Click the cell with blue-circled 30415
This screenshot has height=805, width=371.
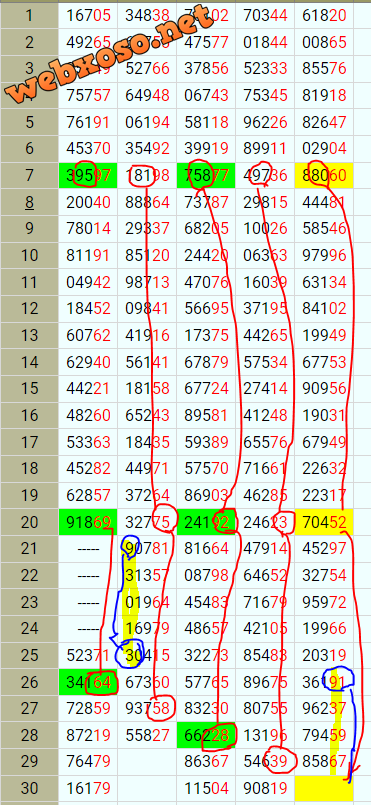(x=147, y=656)
